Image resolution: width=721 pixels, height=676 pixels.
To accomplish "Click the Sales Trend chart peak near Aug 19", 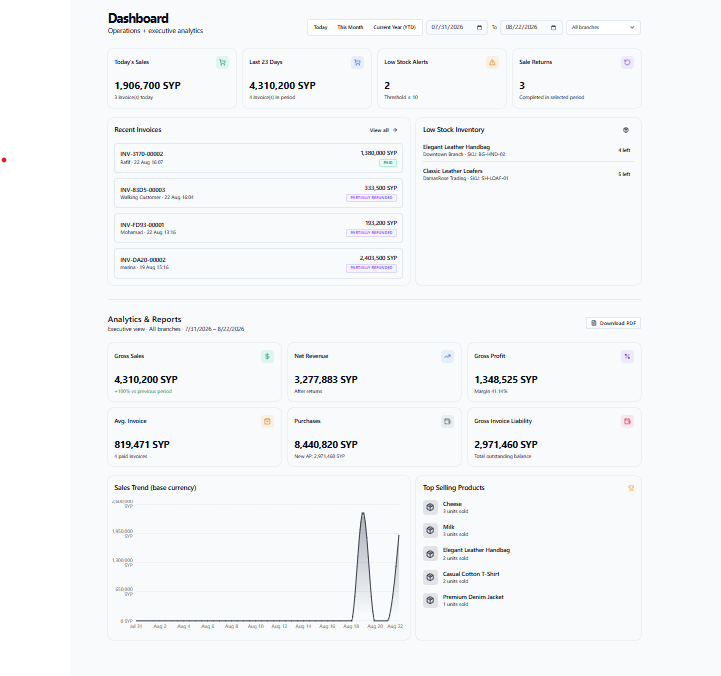I will click(x=363, y=514).
